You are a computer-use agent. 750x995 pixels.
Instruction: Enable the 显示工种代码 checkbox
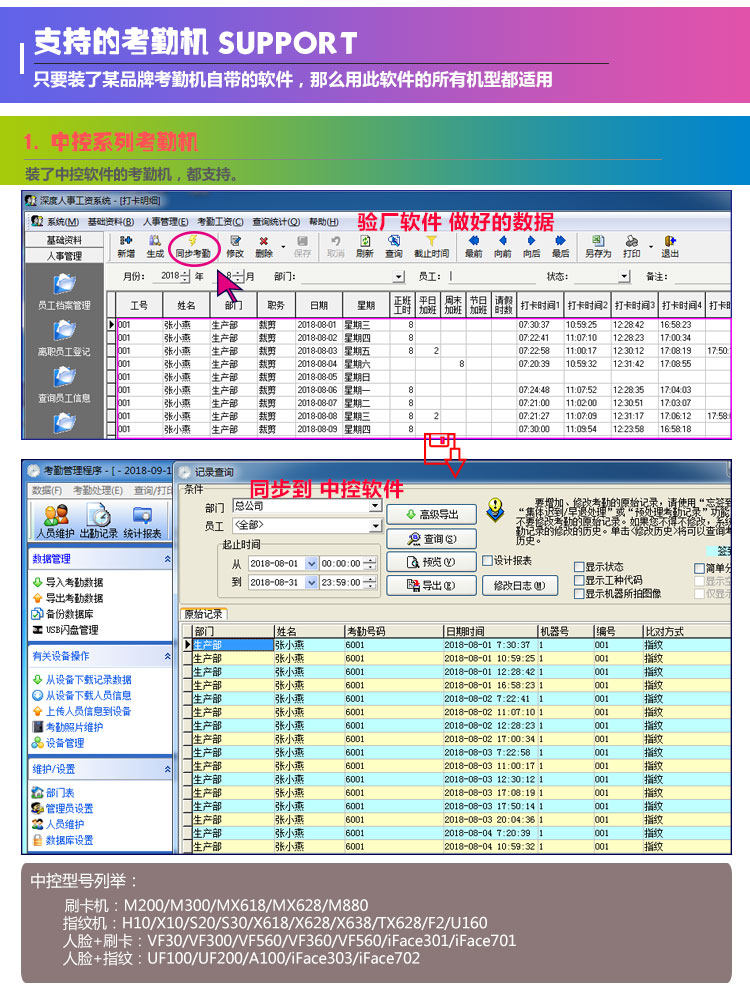(579, 580)
